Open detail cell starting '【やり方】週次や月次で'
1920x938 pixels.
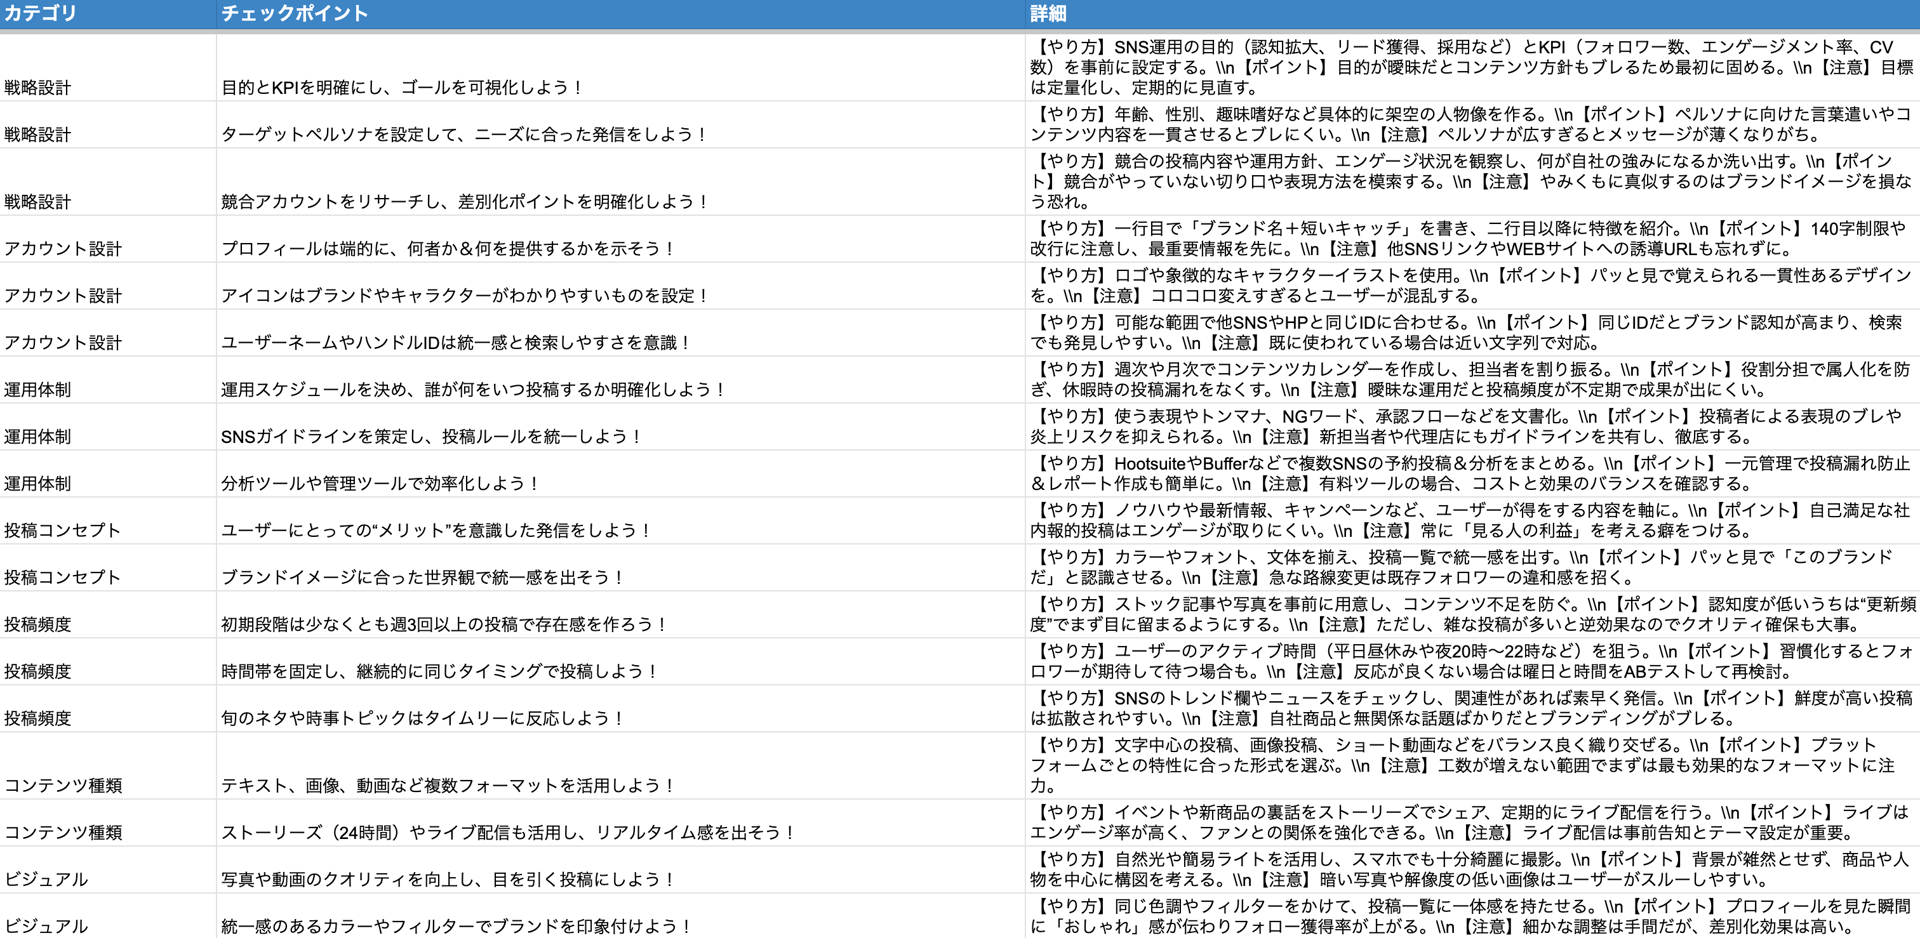coord(1473,380)
